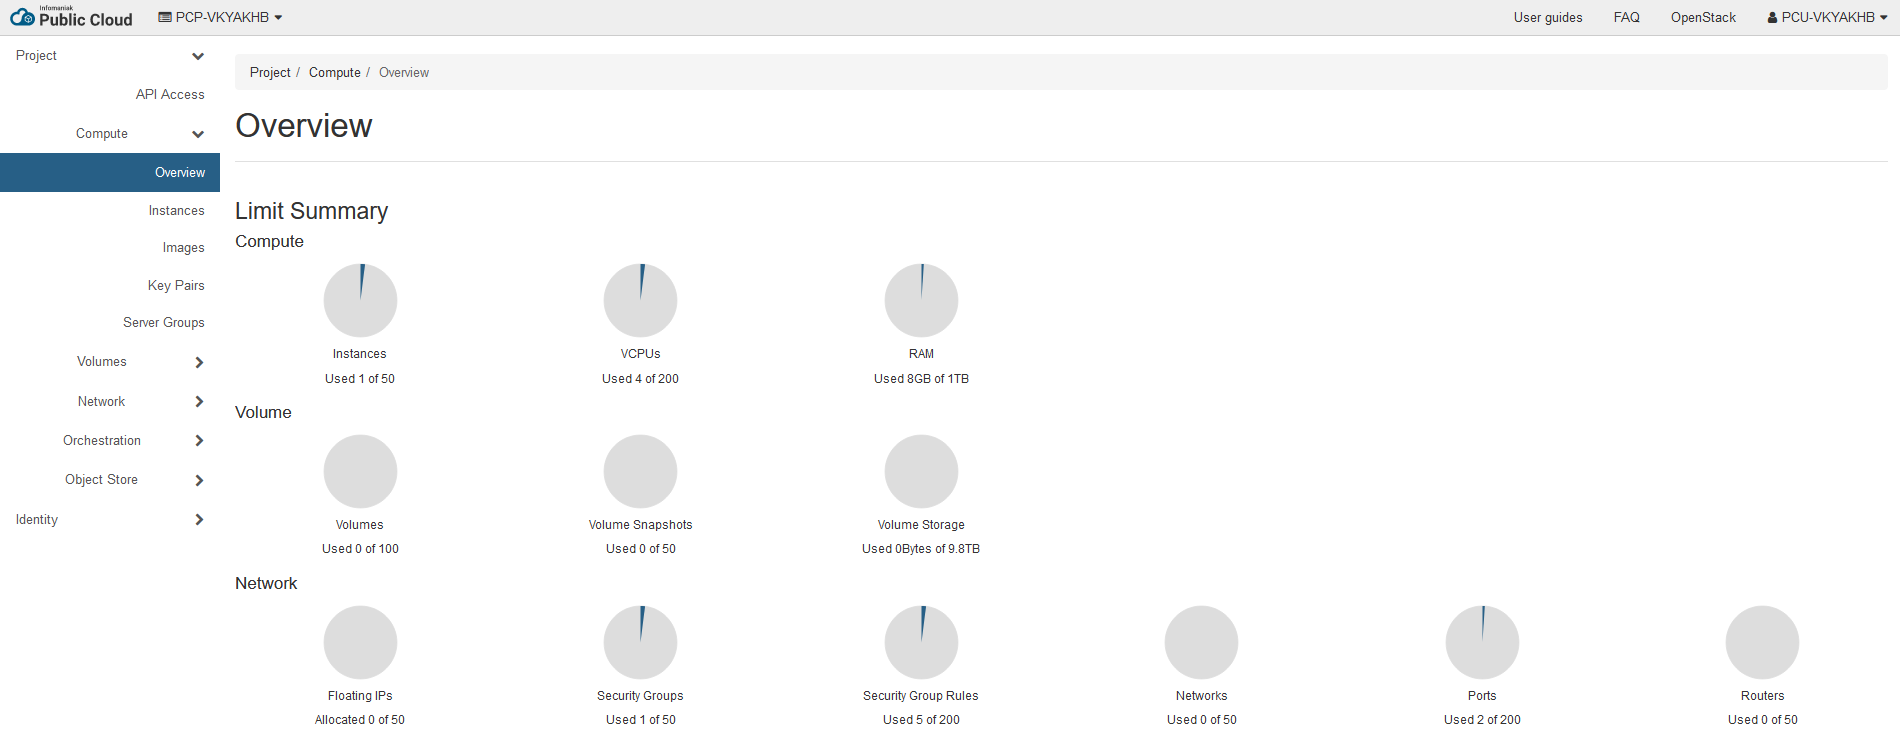Click the Project breadcrumb link
1900x740 pixels.
point(270,72)
